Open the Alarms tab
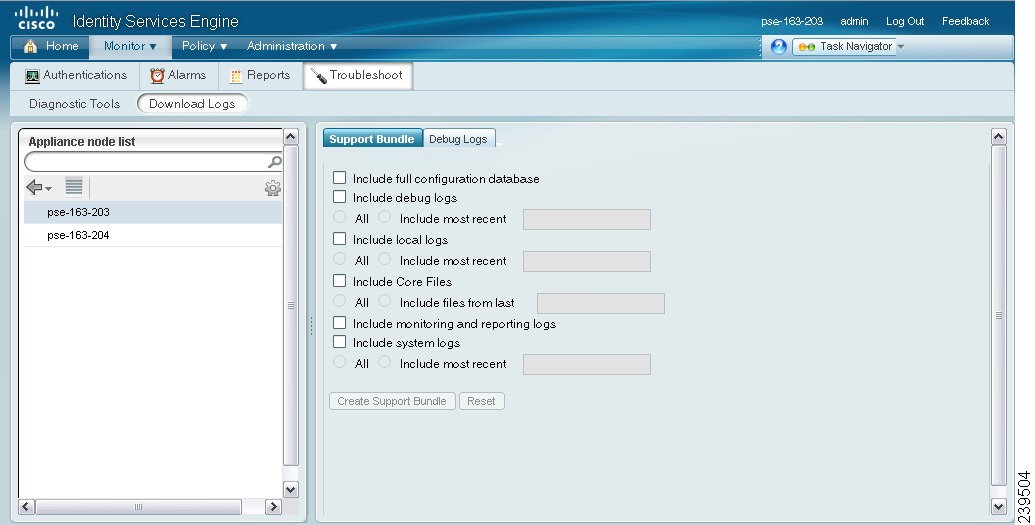Viewport: 1035px width, 525px height. 178,75
